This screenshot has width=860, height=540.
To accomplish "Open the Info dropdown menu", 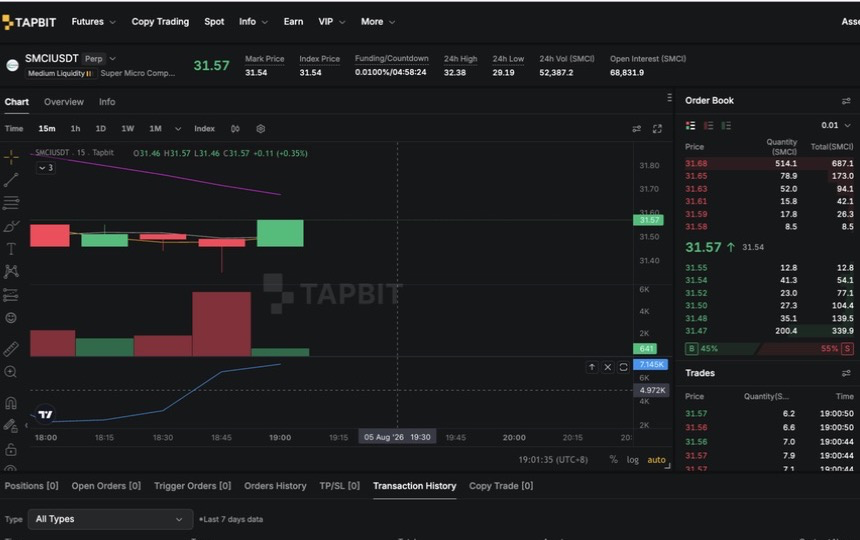I will pyautogui.click(x=253, y=22).
